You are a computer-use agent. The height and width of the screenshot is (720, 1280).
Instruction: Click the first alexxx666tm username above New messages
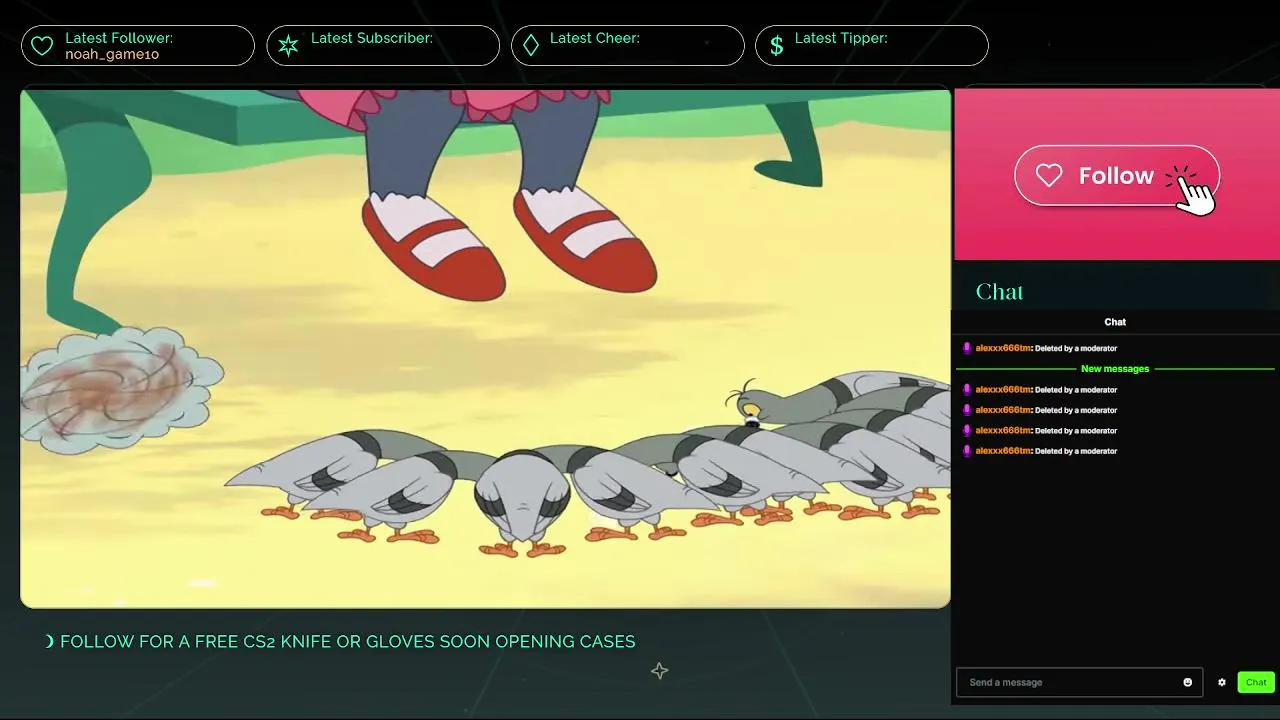pos(1003,348)
